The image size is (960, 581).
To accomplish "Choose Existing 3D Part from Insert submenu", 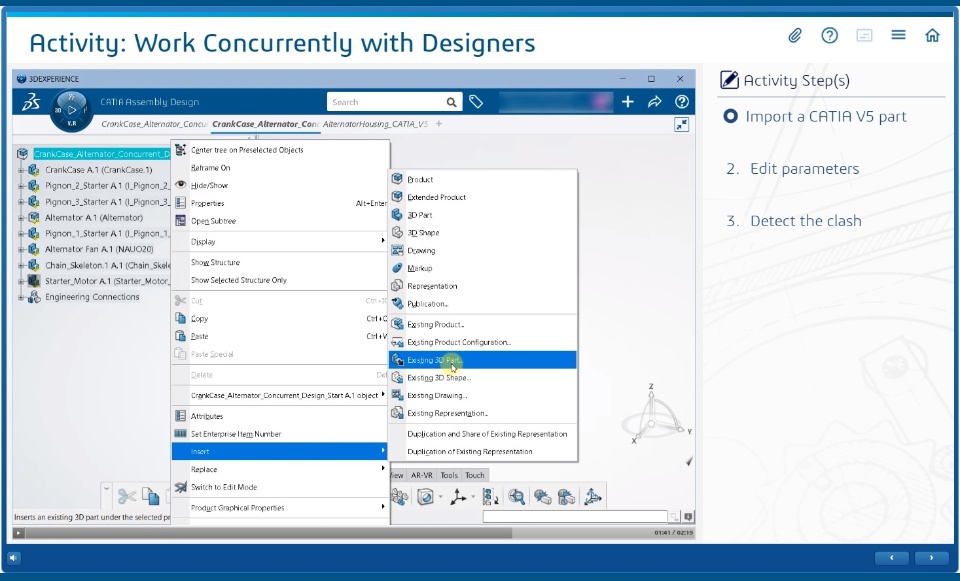I will (x=483, y=360).
